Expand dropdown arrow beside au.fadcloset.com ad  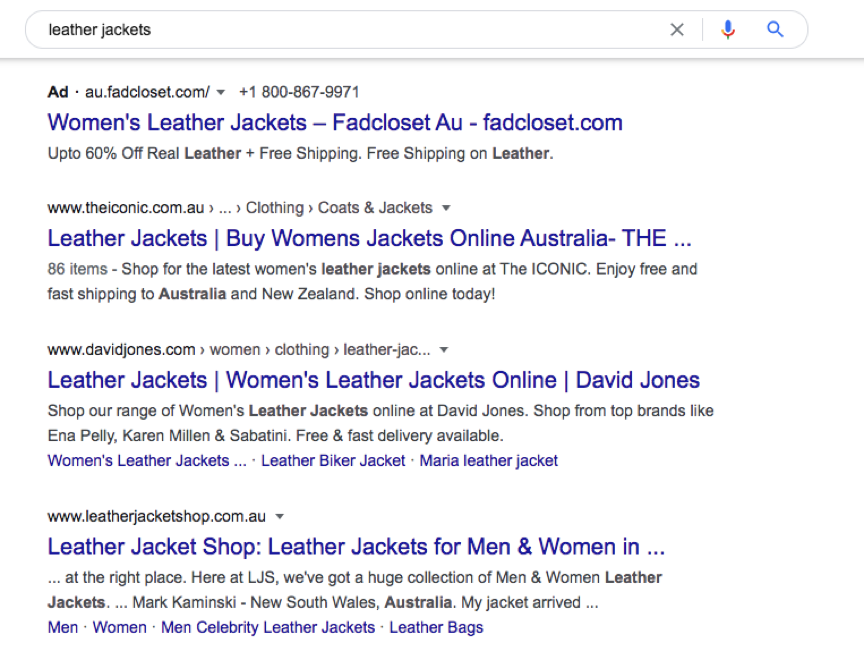pyautogui.click(x=221, y=92)
